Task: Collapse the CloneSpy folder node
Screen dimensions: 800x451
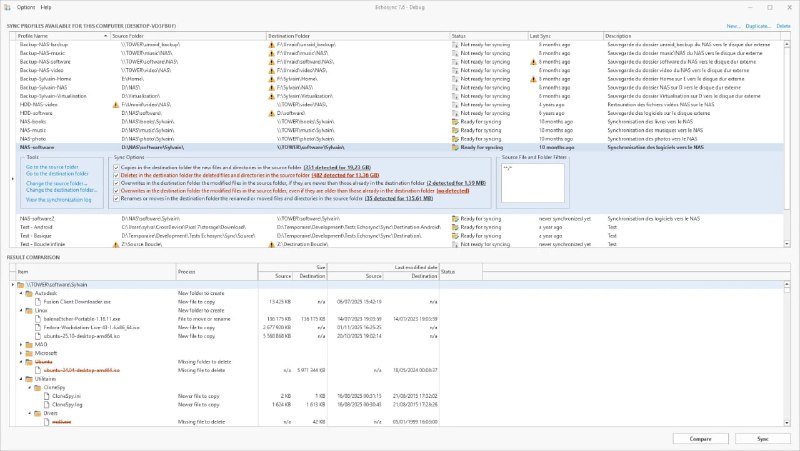Action: pos(30,387)
